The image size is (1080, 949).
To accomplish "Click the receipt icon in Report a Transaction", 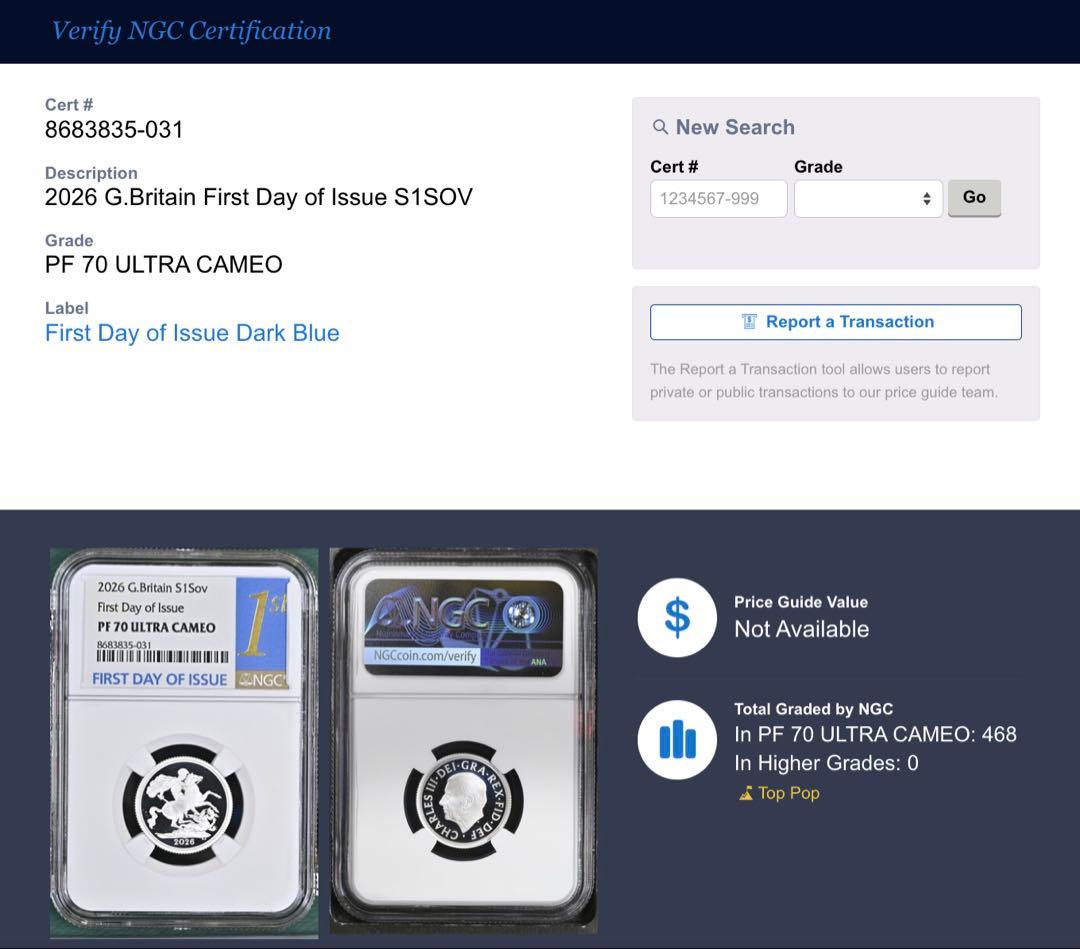I will (x=749, y=322).
